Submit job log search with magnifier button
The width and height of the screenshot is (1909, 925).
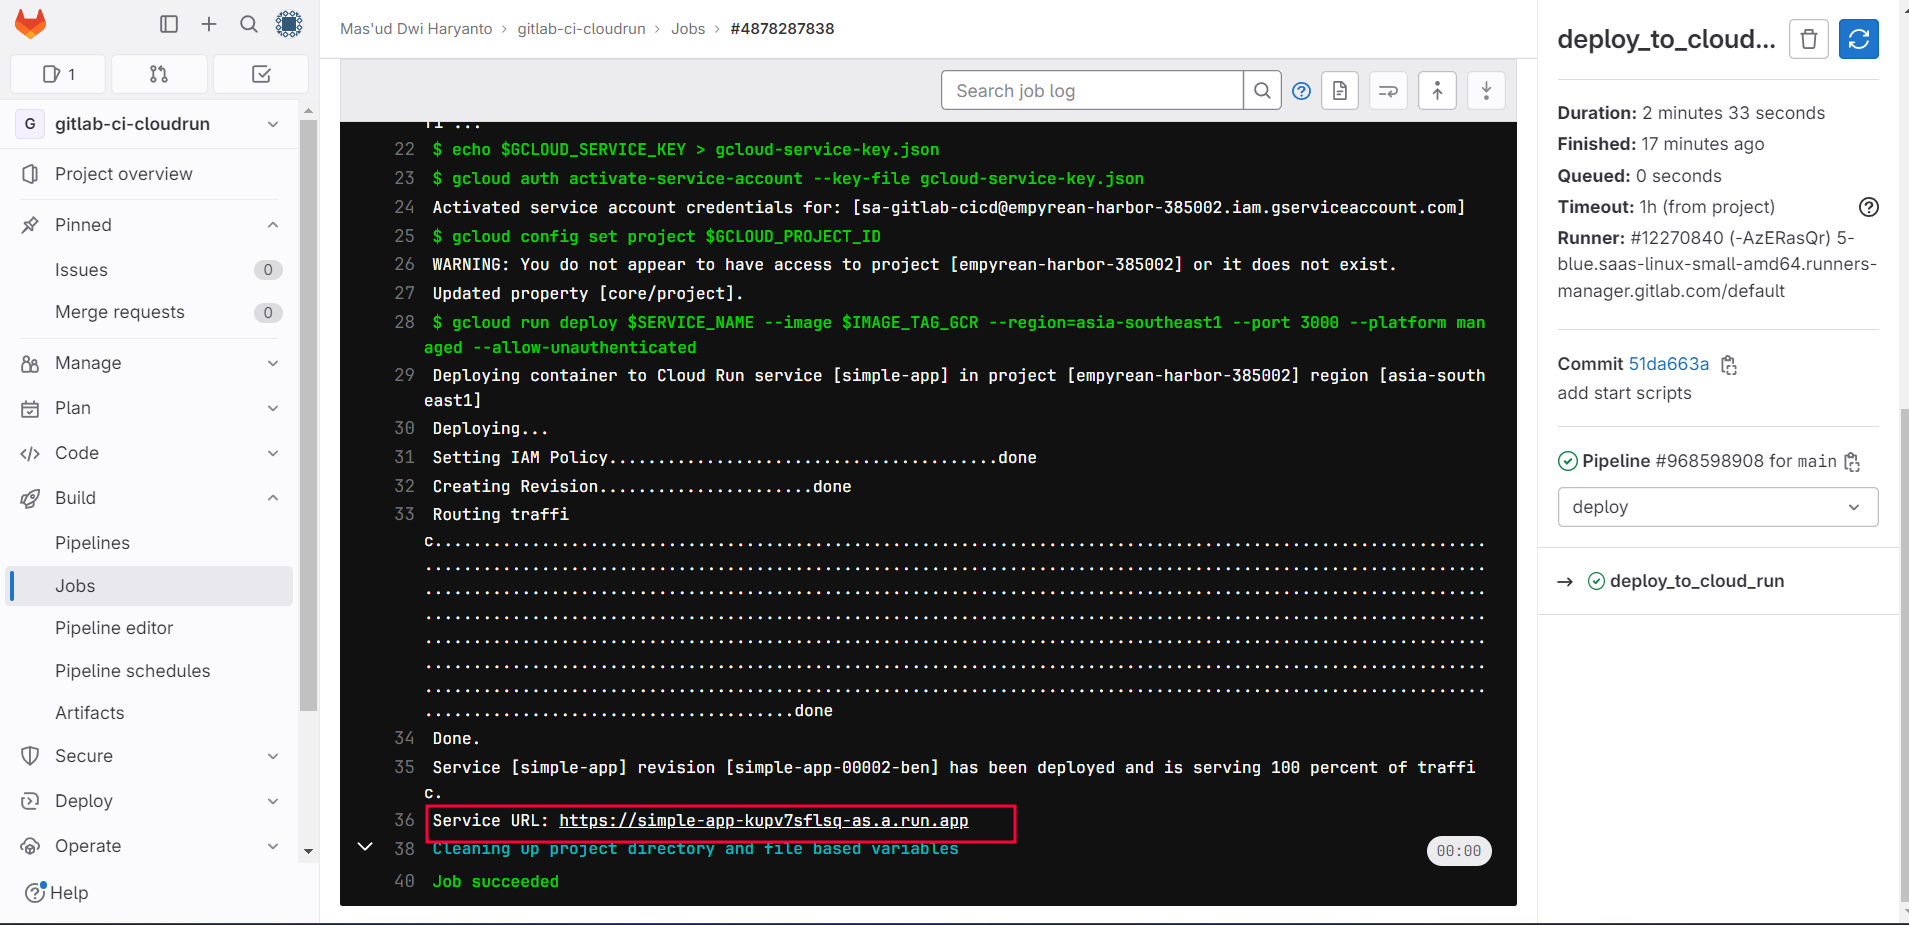click(x=1262, y=91)
